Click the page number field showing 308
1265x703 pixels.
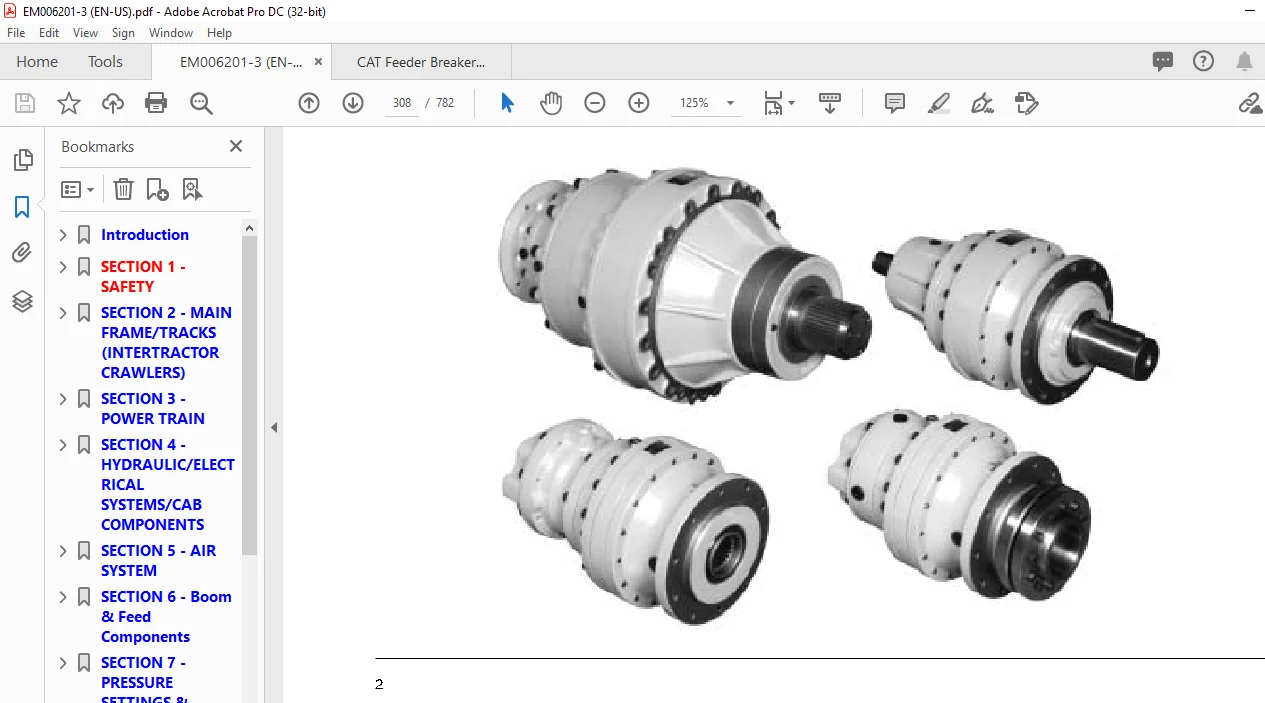pyautogui.click(x=402, y=103)
